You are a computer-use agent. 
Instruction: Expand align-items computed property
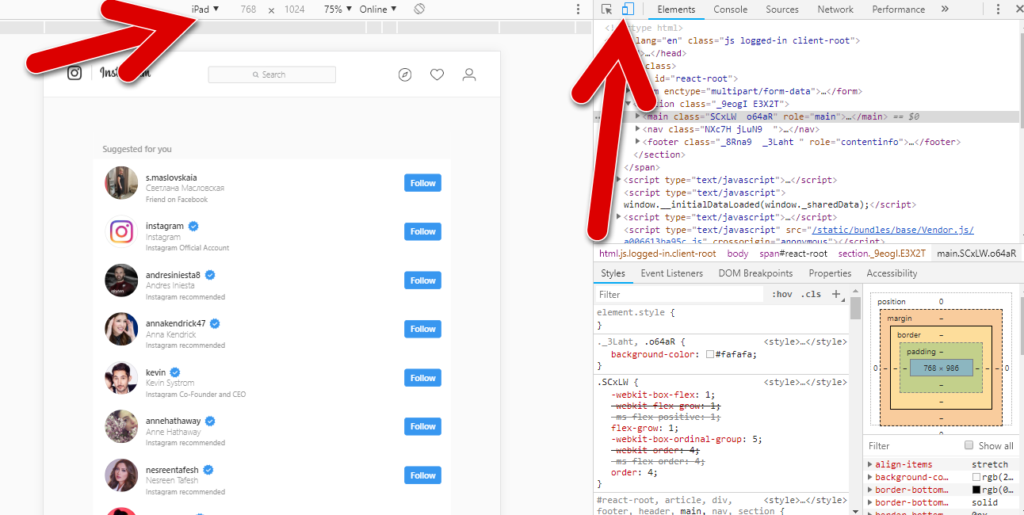870,464
